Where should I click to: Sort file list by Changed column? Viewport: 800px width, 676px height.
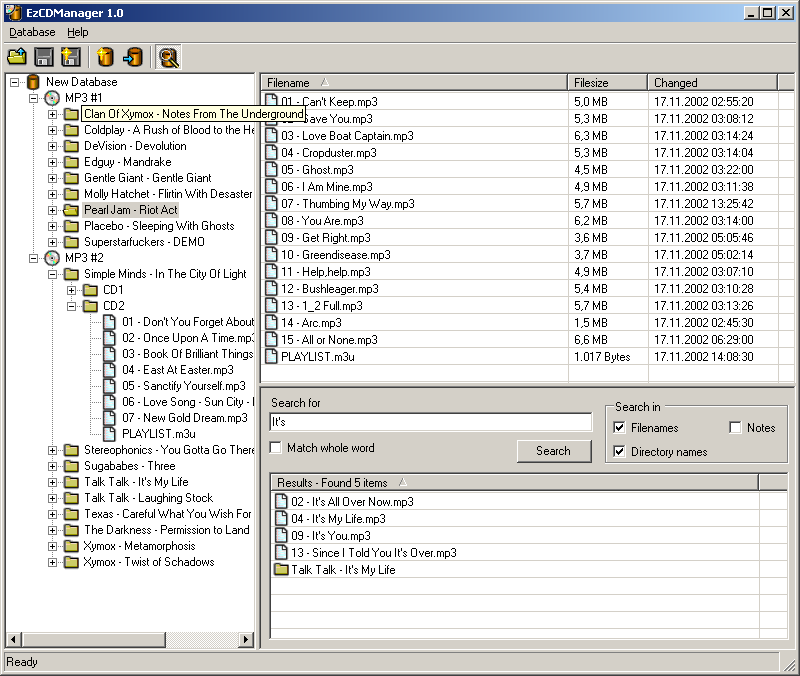(x=713, y=83)
